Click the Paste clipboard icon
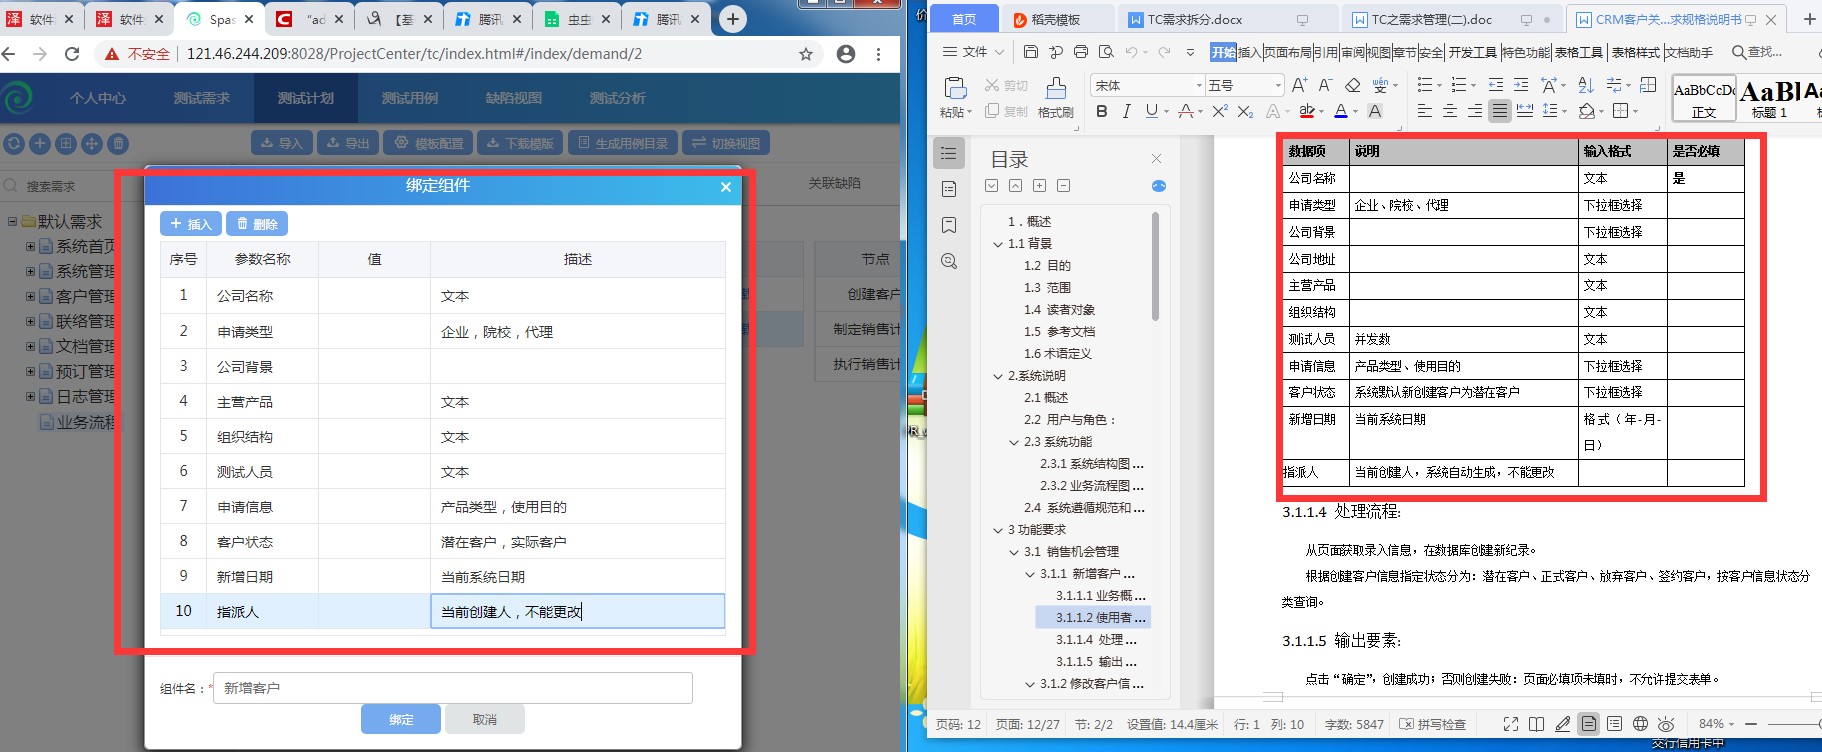The image size is (1822, 752). pyautogui.click(x=955, y=88)
